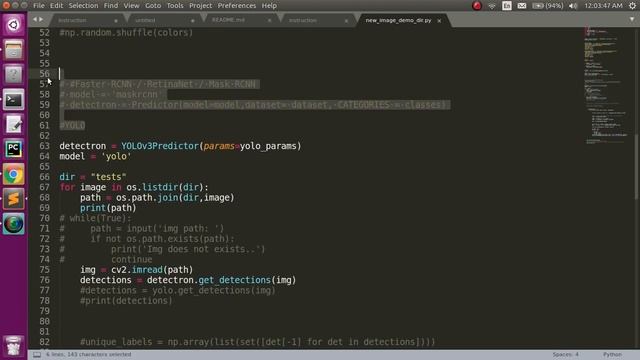The height and width of the screenshot is (360, 640).
Task: Launch PyCharm from the dock
Action: (x=13, y=149)
